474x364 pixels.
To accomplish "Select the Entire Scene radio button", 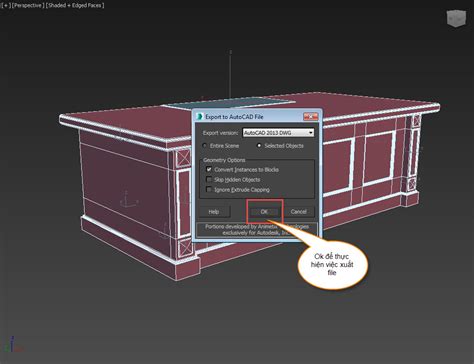I will pyautogui.click(x=204, y=146).
